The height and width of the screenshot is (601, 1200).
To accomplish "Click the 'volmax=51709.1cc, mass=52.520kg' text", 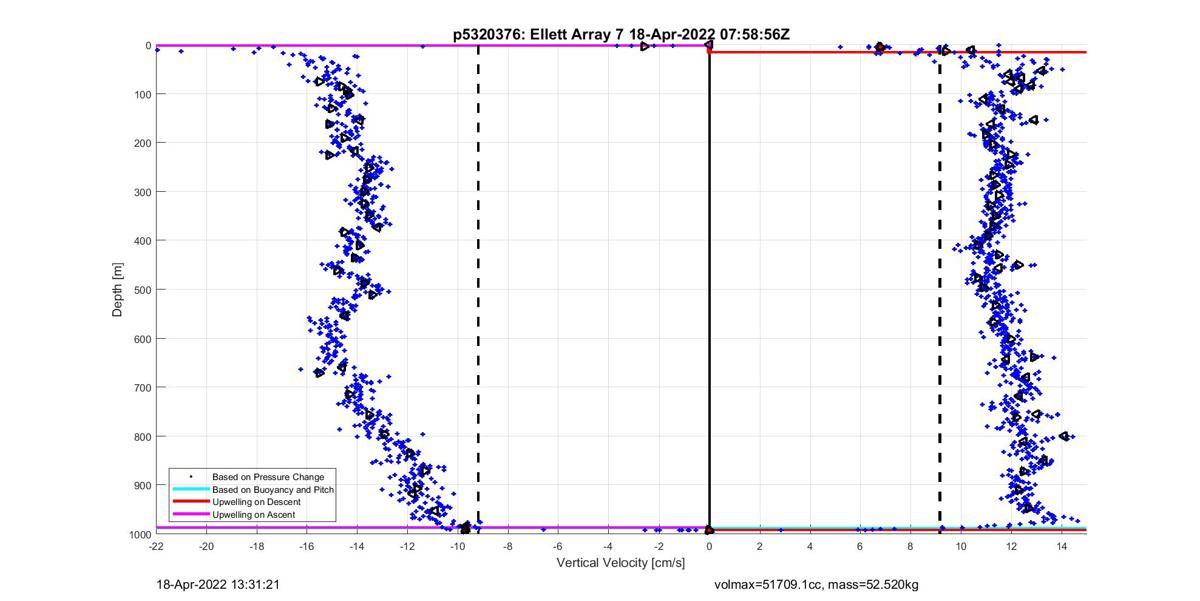I will 817,584.
